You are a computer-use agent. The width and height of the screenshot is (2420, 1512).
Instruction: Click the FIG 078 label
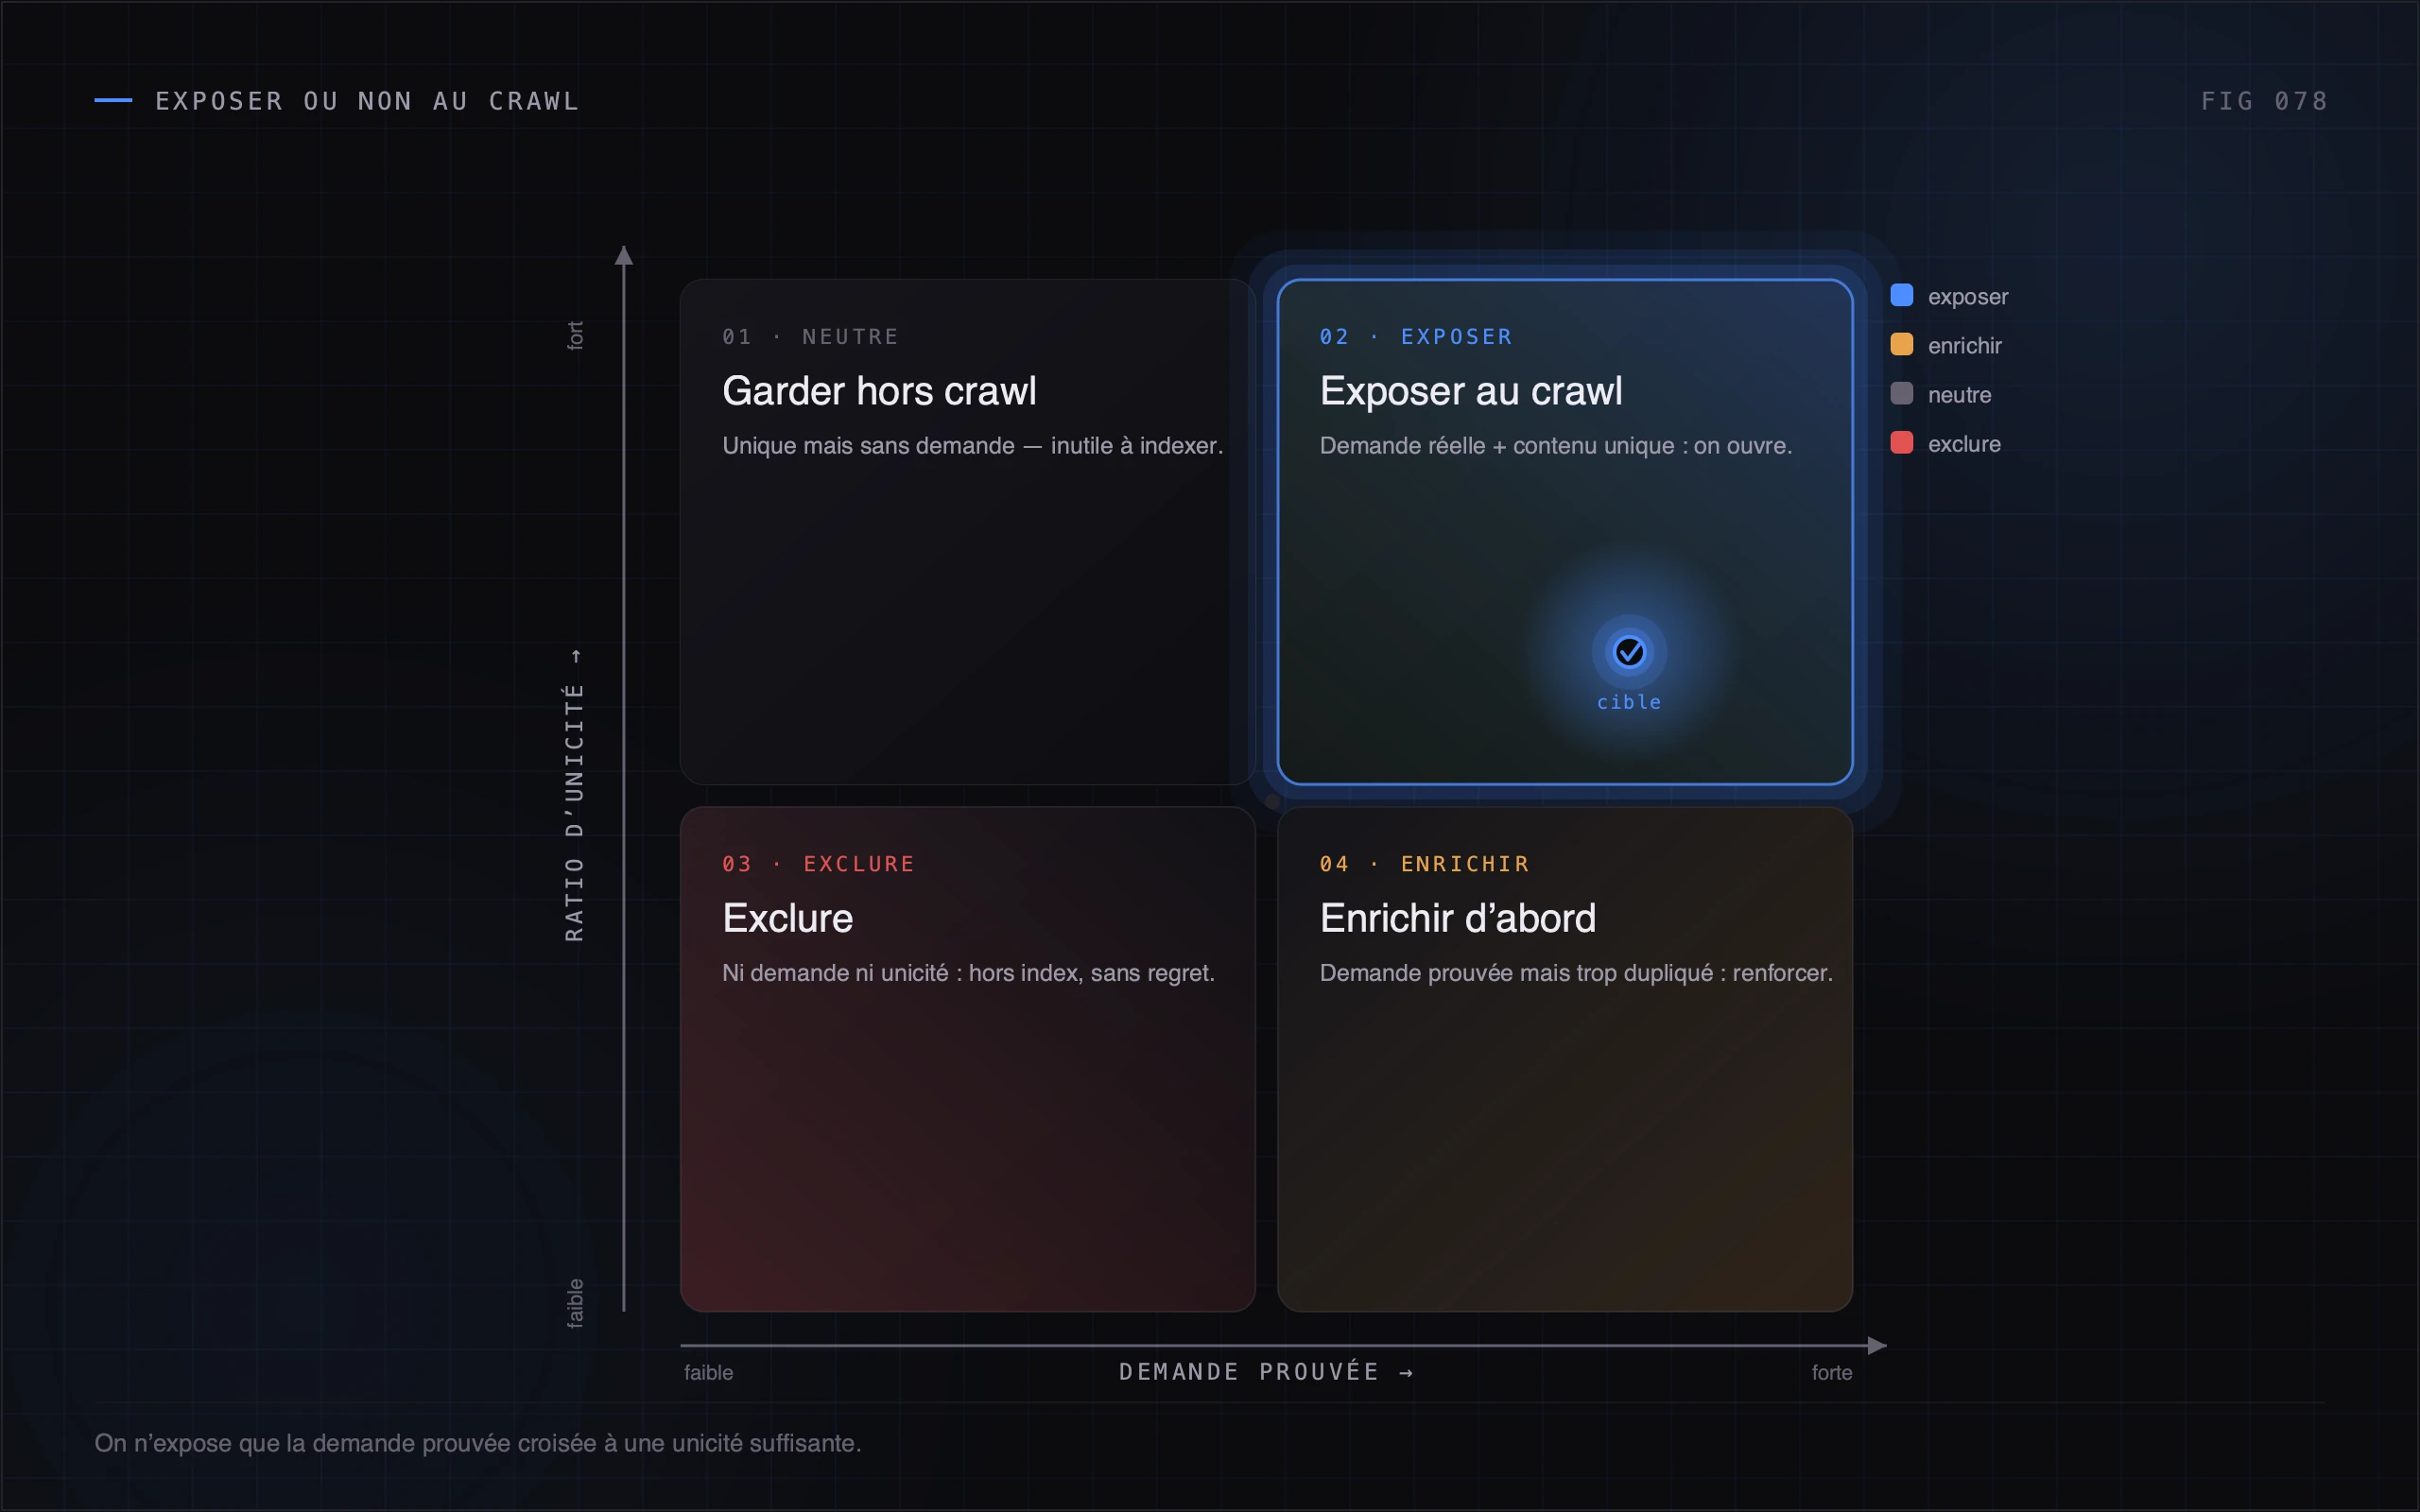click(x=2264, y=101)
